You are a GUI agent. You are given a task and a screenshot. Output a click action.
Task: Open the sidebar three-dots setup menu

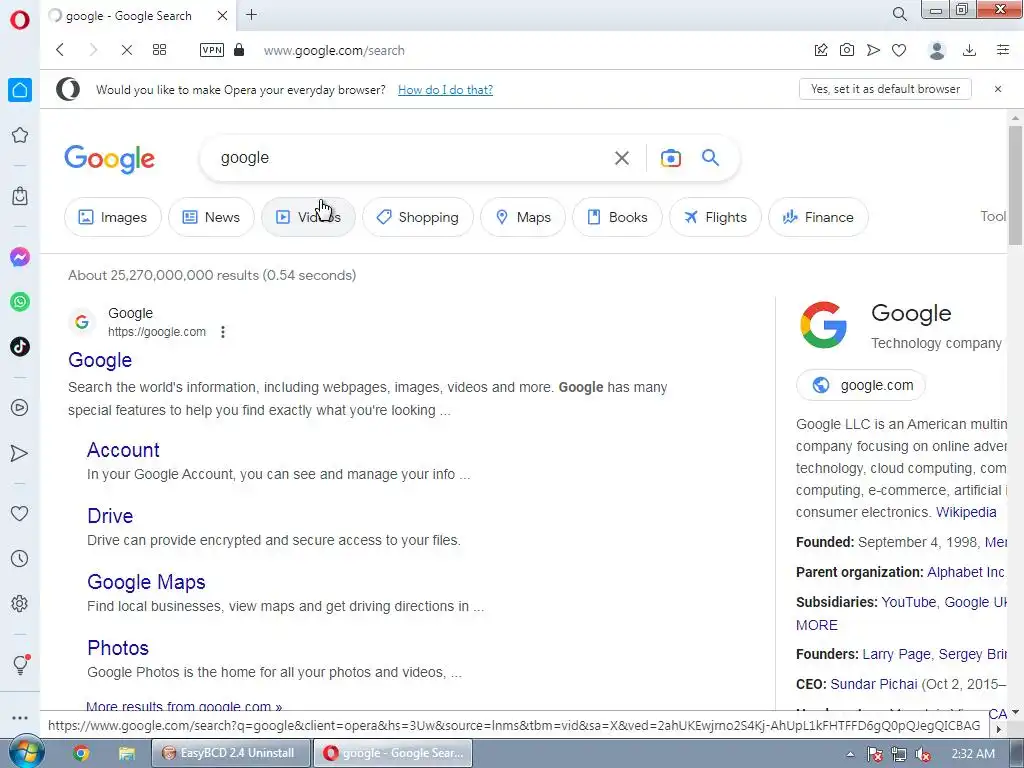click(20, 718)
